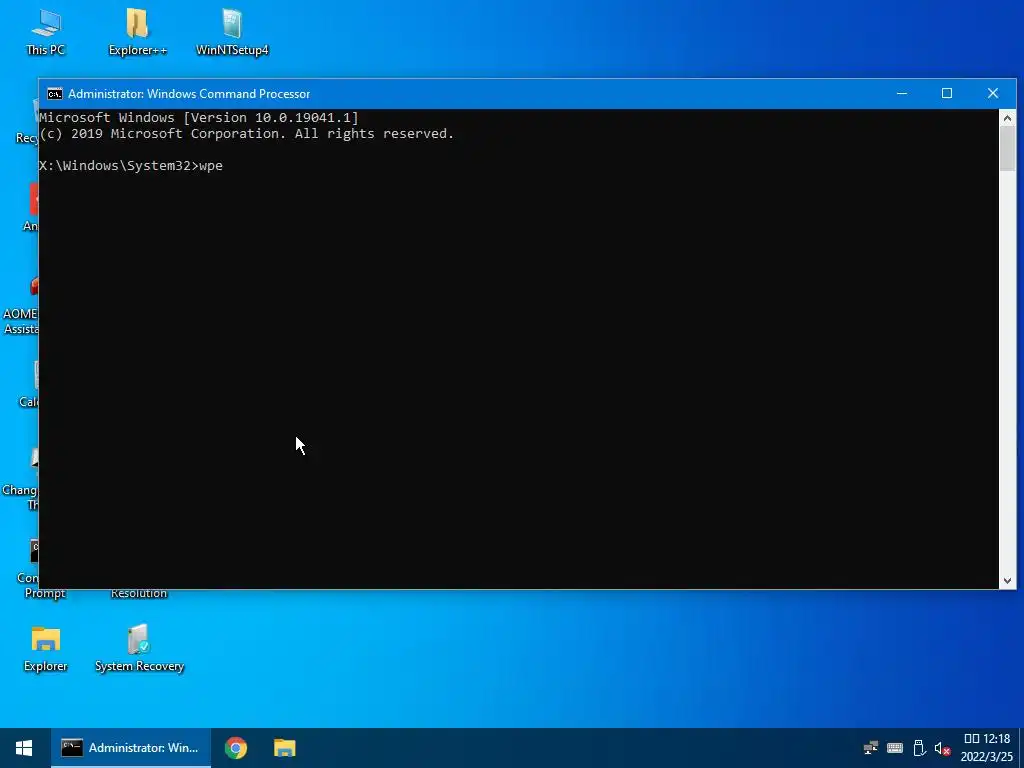Click the command window title bar icon

pyautogui.click(x=55, y=93)
